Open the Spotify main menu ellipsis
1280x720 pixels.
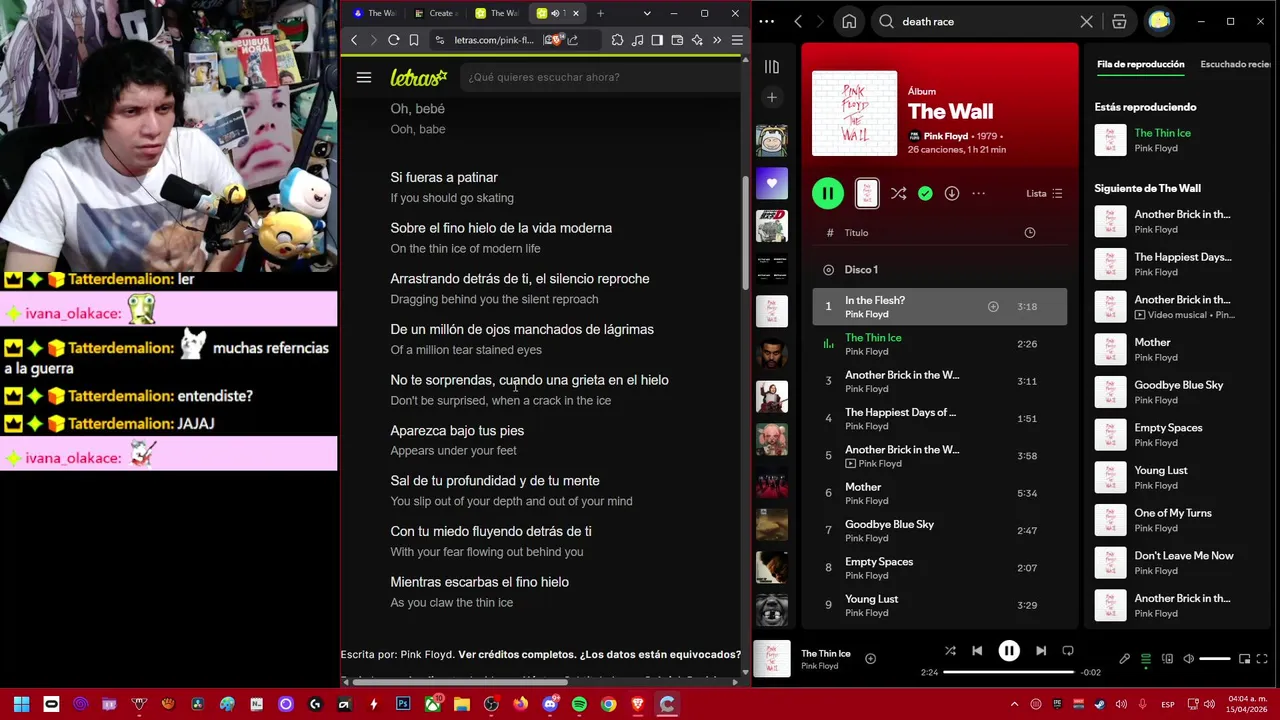[767, 21]
